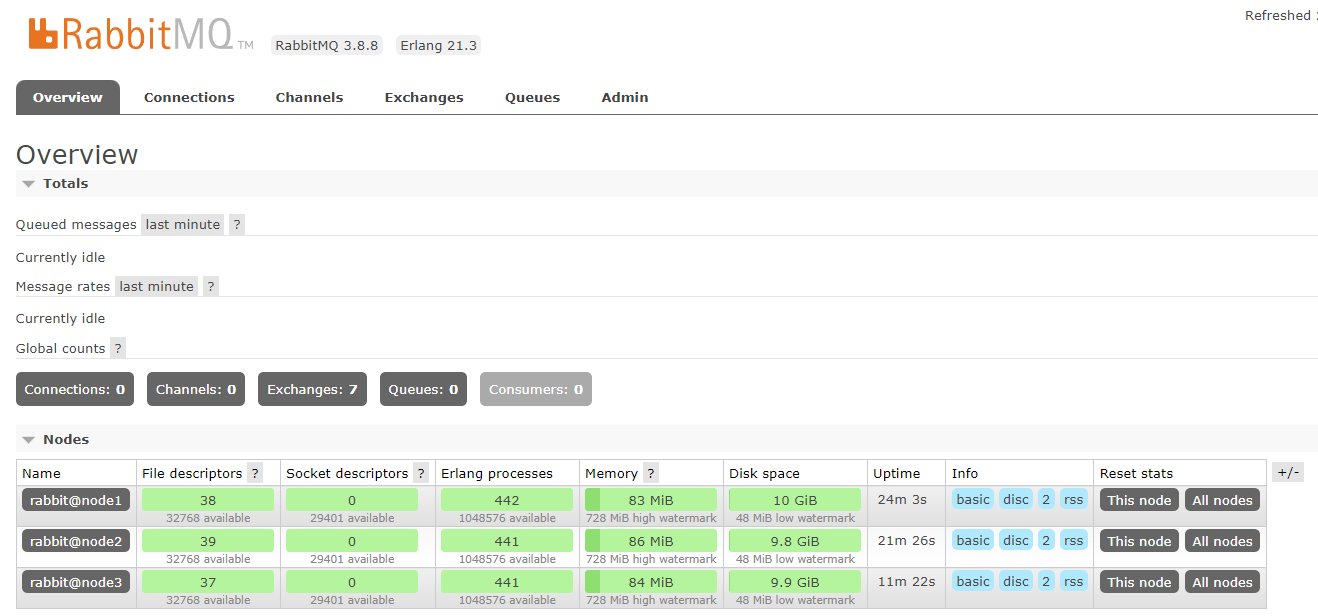This screenshot has height=616, width=1318.
Task: Open Socket descriptors help question mark
Action: 421,474
